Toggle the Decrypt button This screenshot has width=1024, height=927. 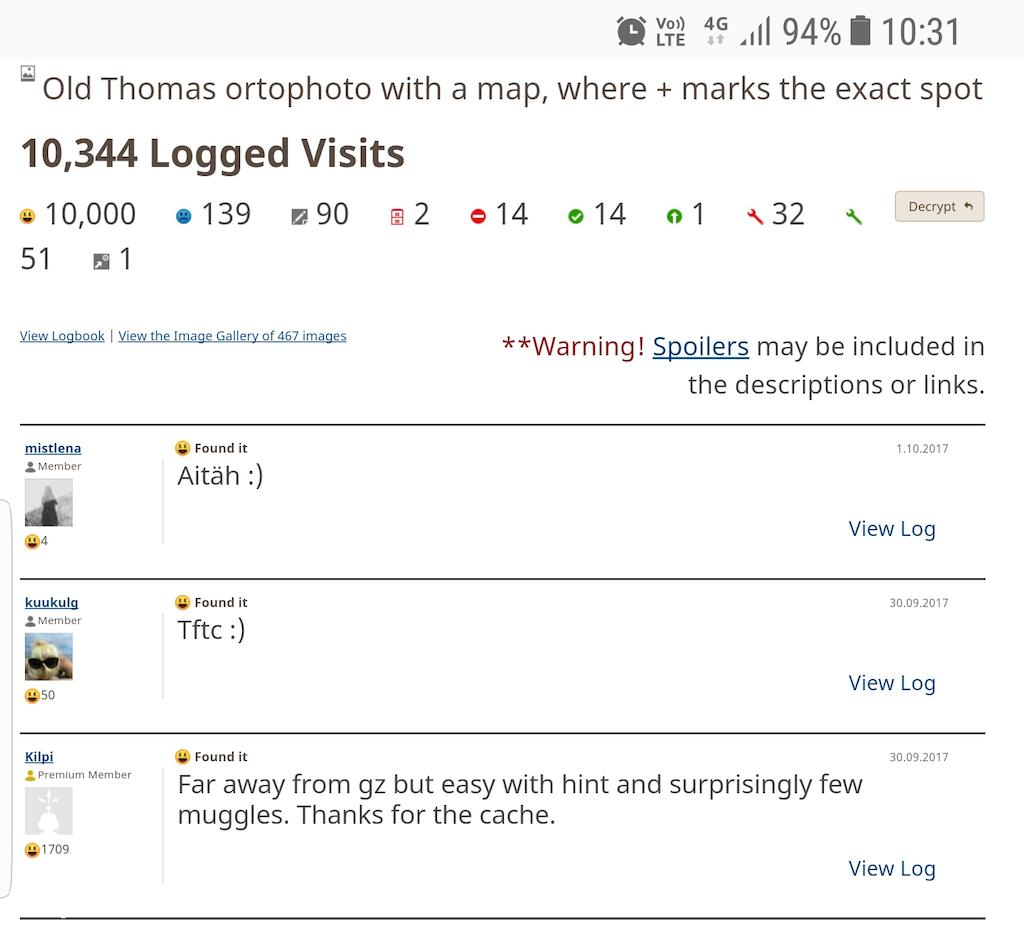coord(939,206)
